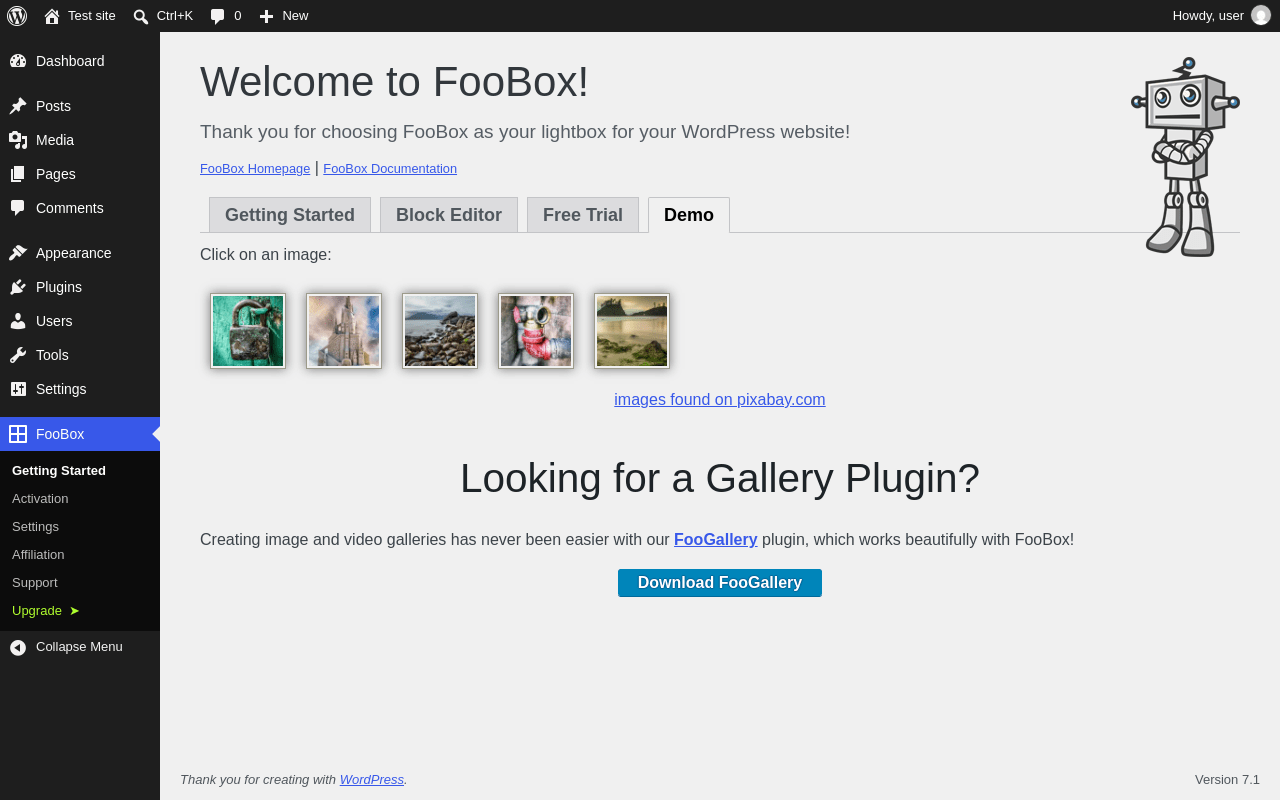Open the FooBox Documentation link
Screen dimensions: 1280x800
pos(390,169)
